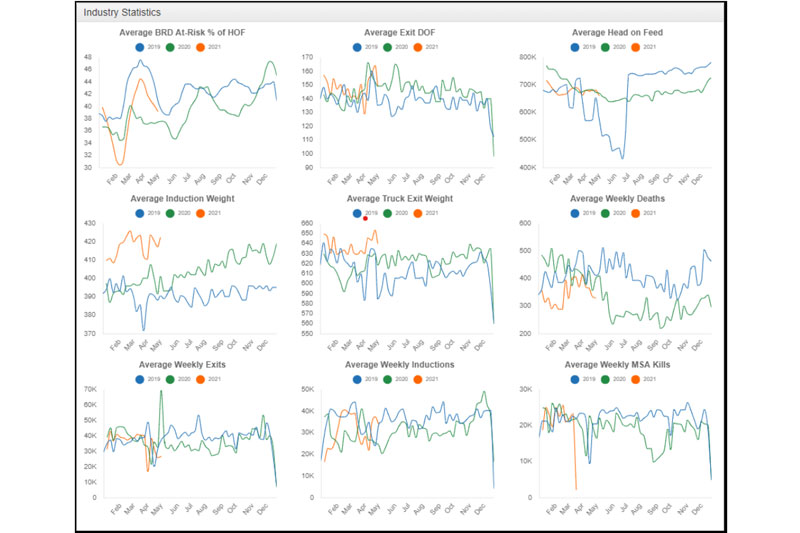
Task: Click the 48 axis label in BRD At-Risk chart
Action: point(88,57)
